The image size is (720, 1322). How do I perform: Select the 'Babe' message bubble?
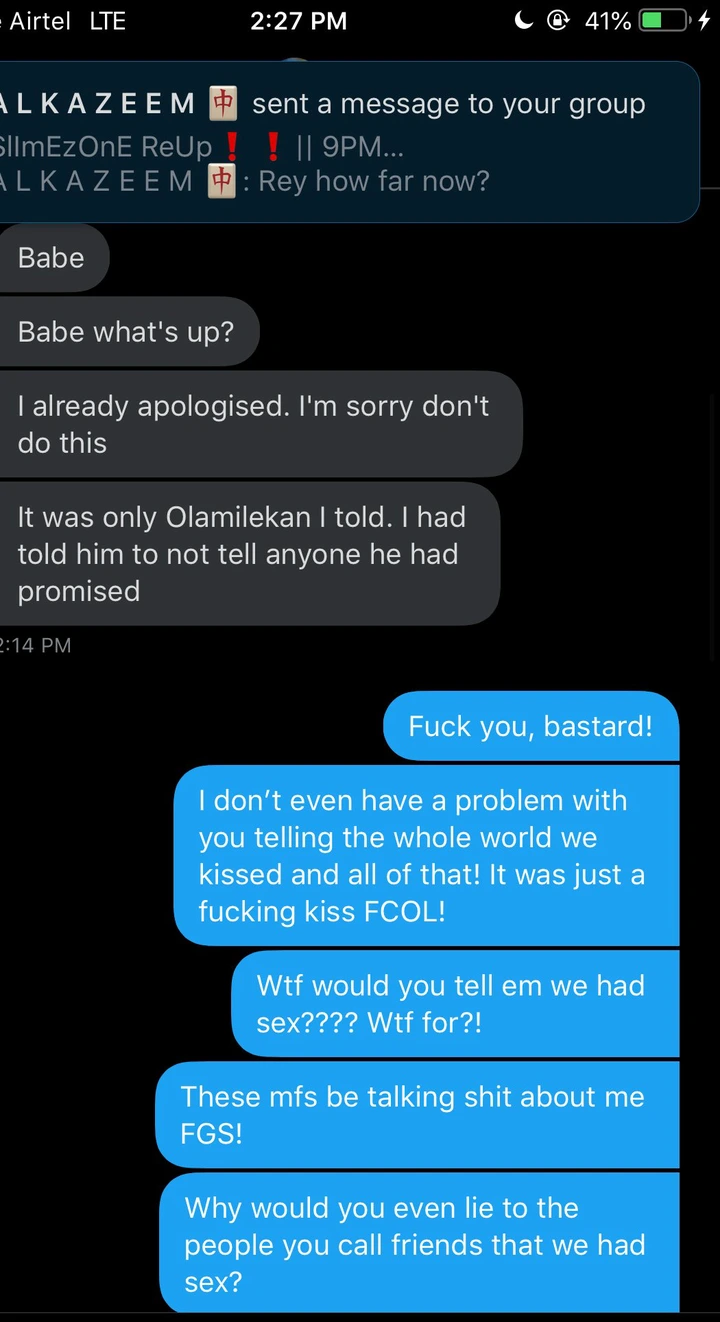pos(52,258)
